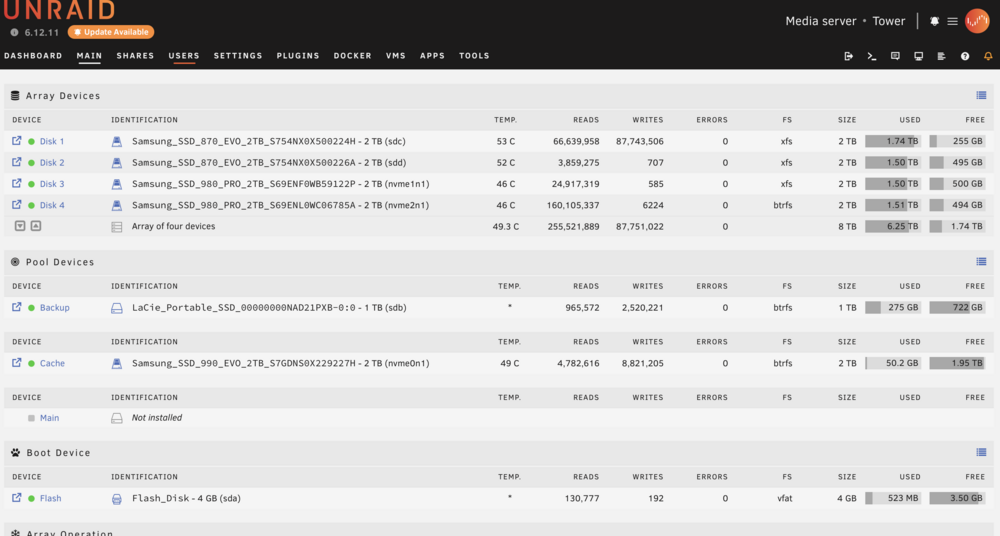Click the feedback icon in toolbar
1000x536 pixels.
click(895, 56)
